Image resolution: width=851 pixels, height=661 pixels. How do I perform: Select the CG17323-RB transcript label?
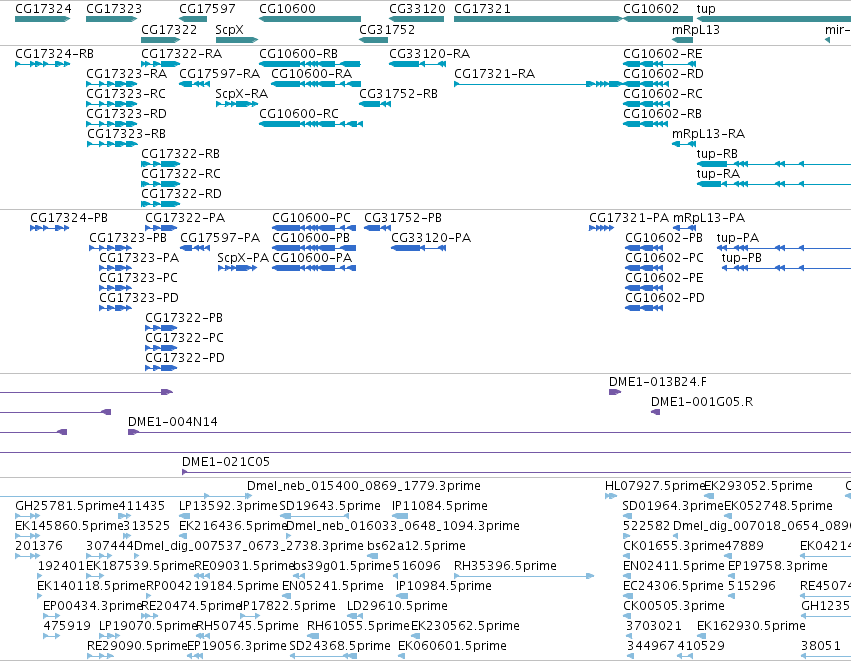pyautogui.click(x=126, y=134)
